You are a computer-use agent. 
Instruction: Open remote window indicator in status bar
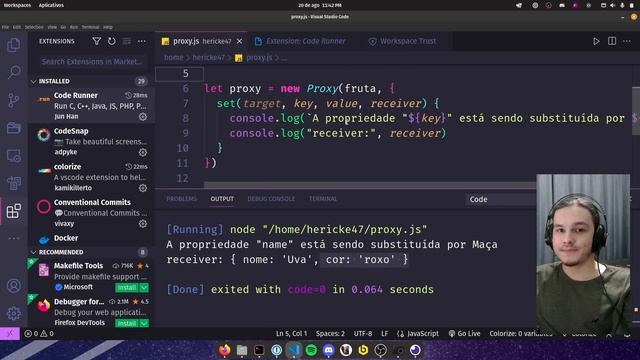(10, 334)
